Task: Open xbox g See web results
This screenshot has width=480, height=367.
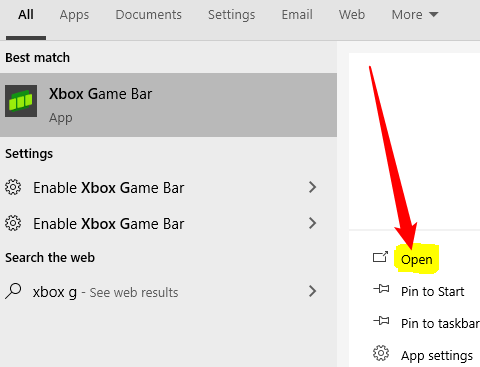Action: click(x=168, y=292)
